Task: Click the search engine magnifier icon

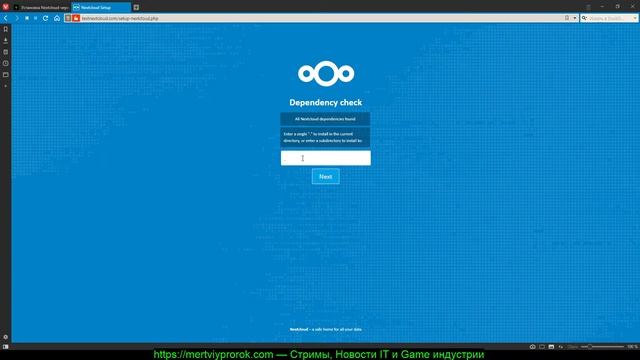Action: pyautogui.click(x=584, y=18)
